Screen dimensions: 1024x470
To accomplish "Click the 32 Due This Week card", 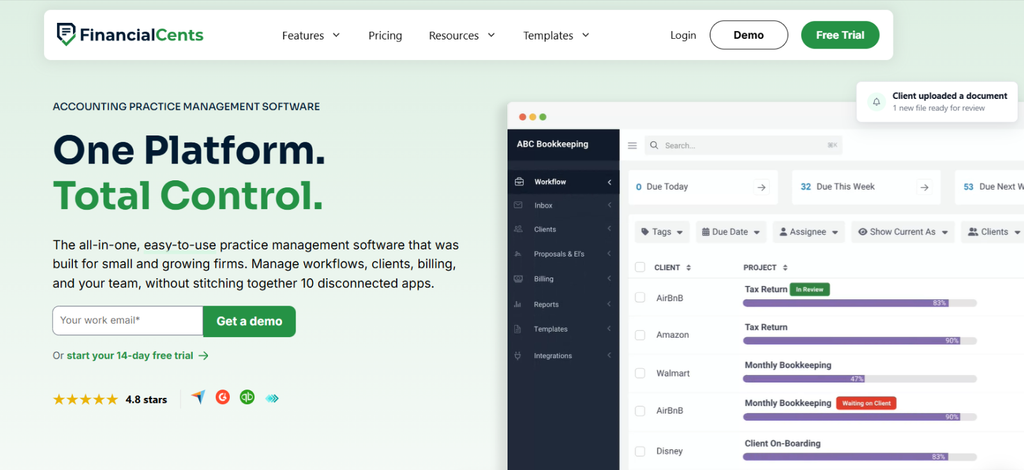I will coord(866,187).
